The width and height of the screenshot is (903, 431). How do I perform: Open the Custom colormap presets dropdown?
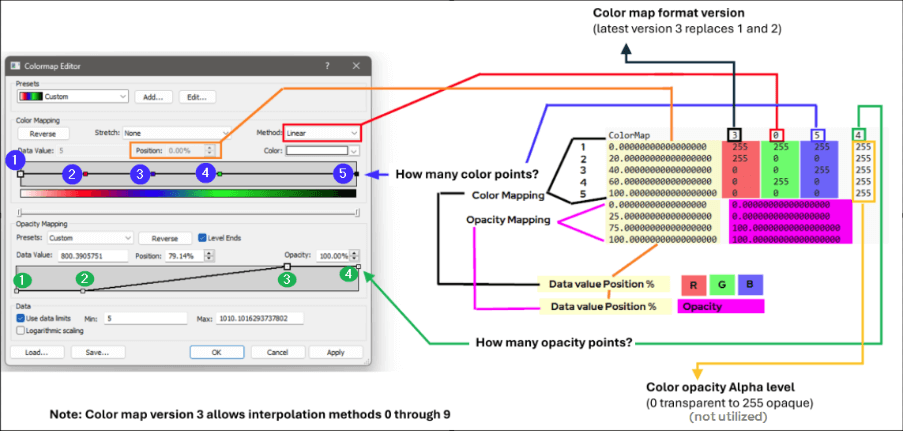pyautogui.click(x=73, y=97)
